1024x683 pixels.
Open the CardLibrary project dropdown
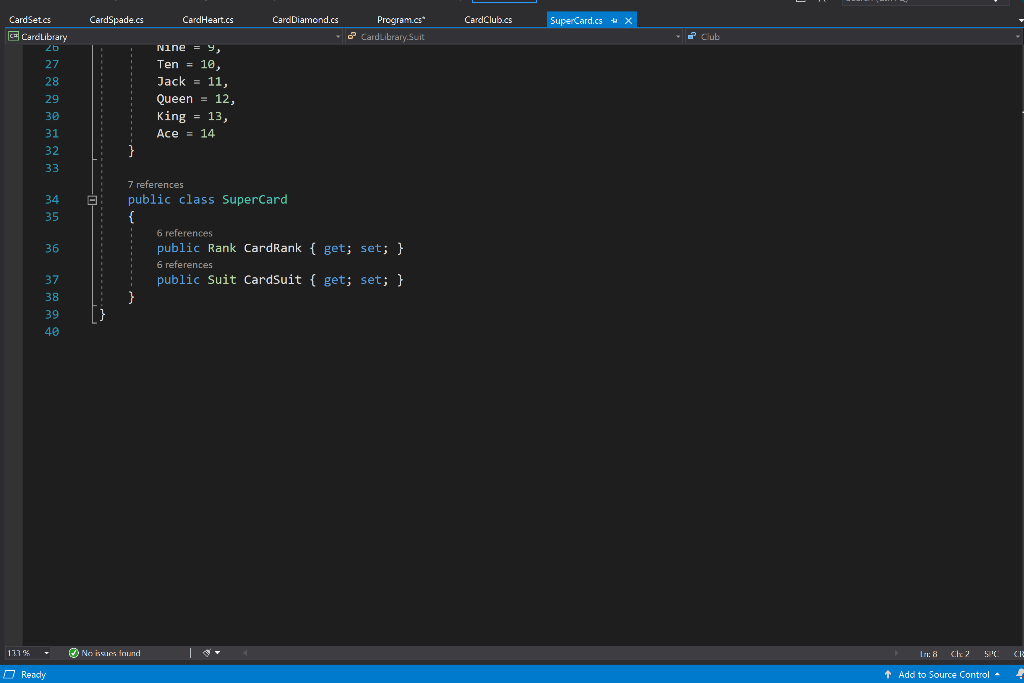(338, 37)
